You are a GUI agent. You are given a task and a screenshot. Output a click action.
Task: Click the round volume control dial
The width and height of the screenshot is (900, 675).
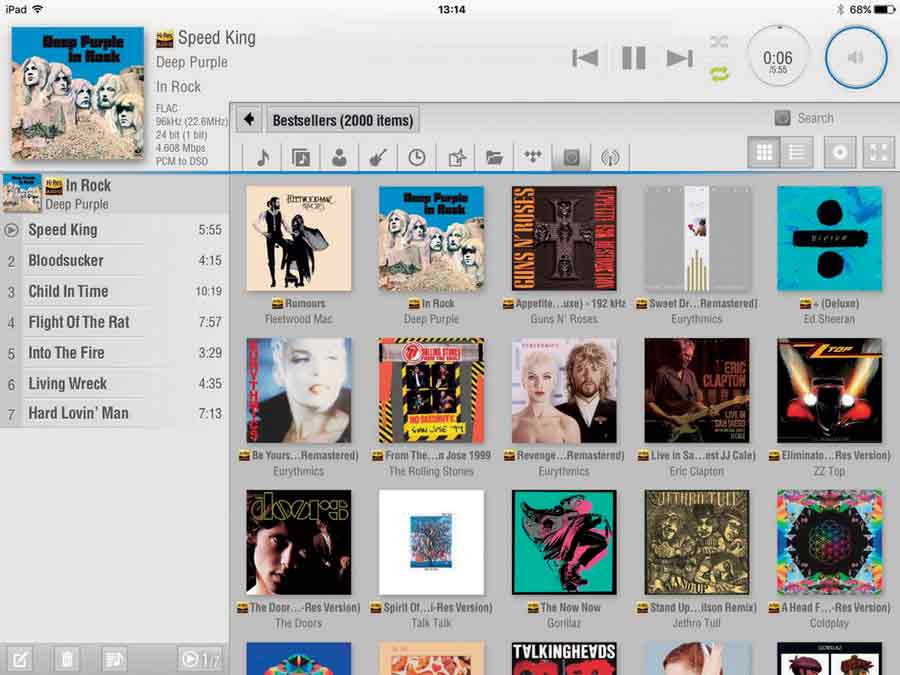coord(855,57)
